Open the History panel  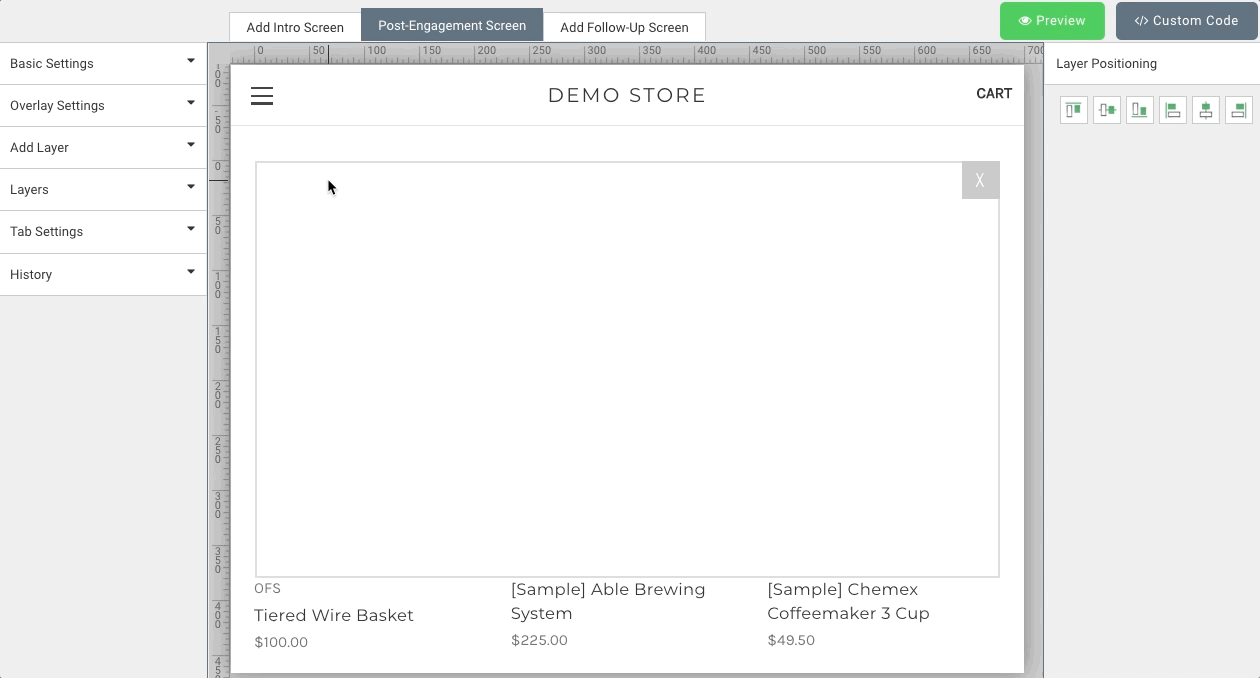point(102,274)
